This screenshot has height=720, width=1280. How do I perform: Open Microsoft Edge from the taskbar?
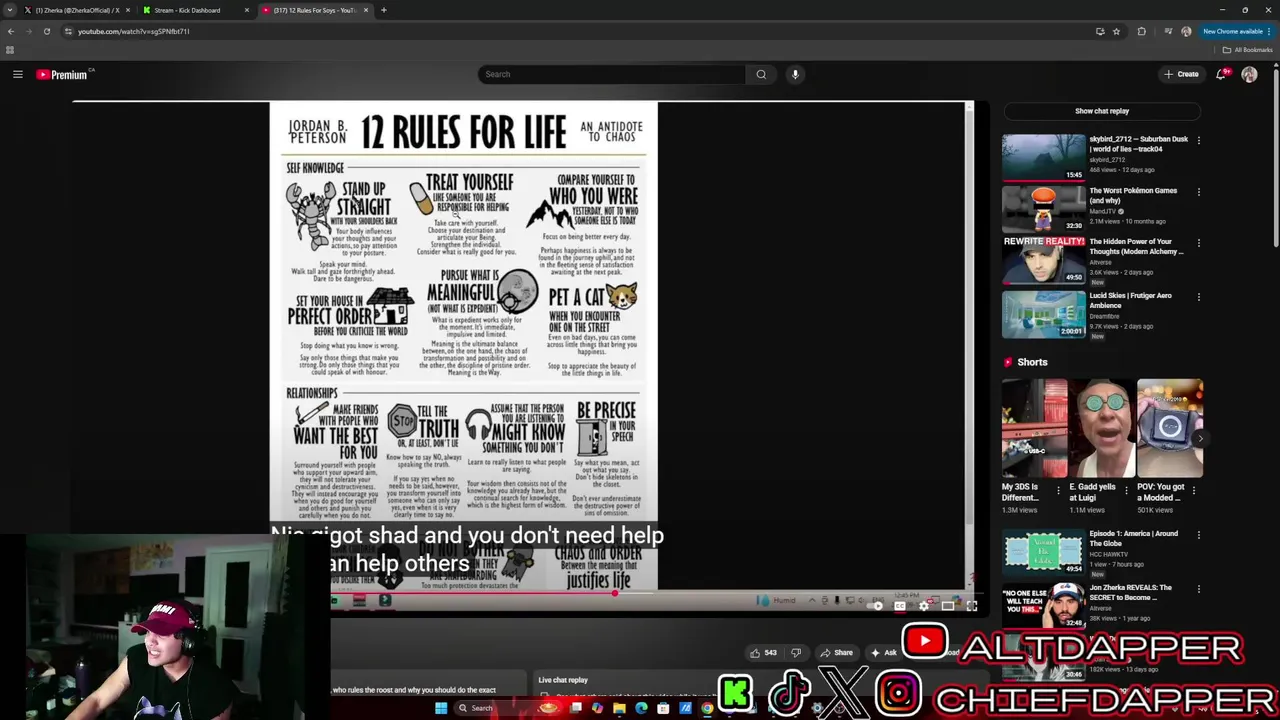(641, 708)
